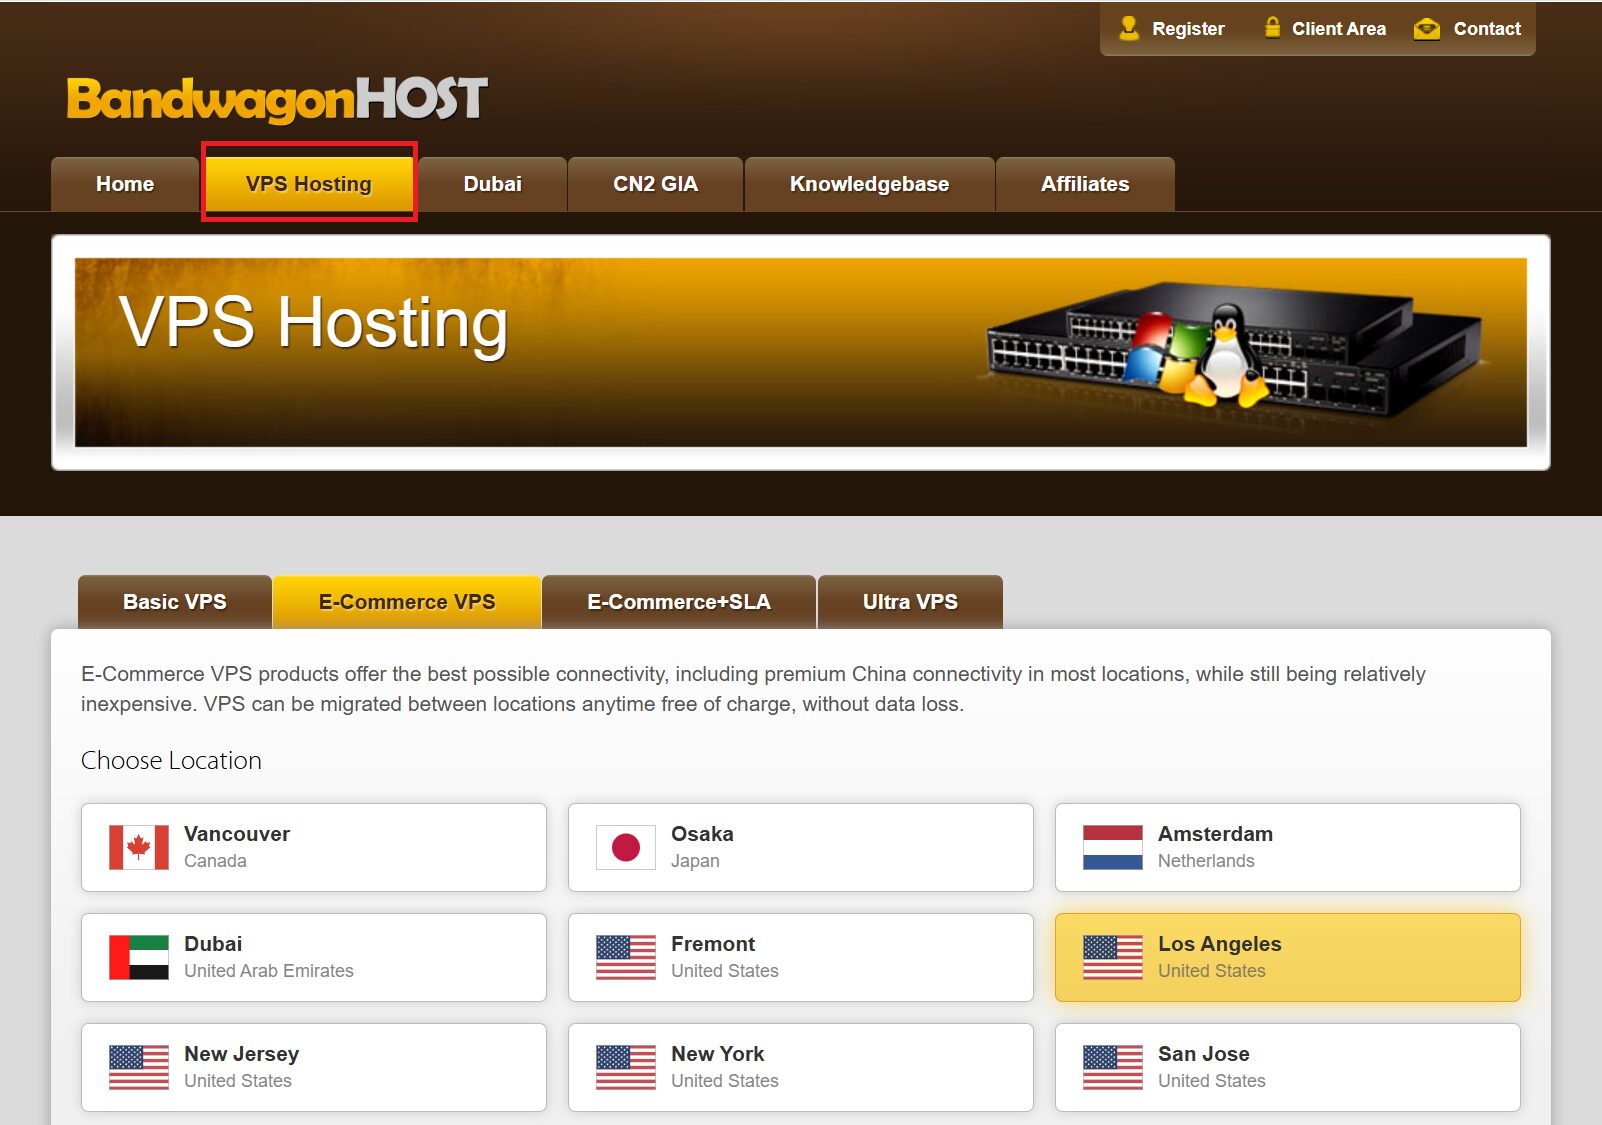Click the Japan flag icon for Osaka

(626, 847)
